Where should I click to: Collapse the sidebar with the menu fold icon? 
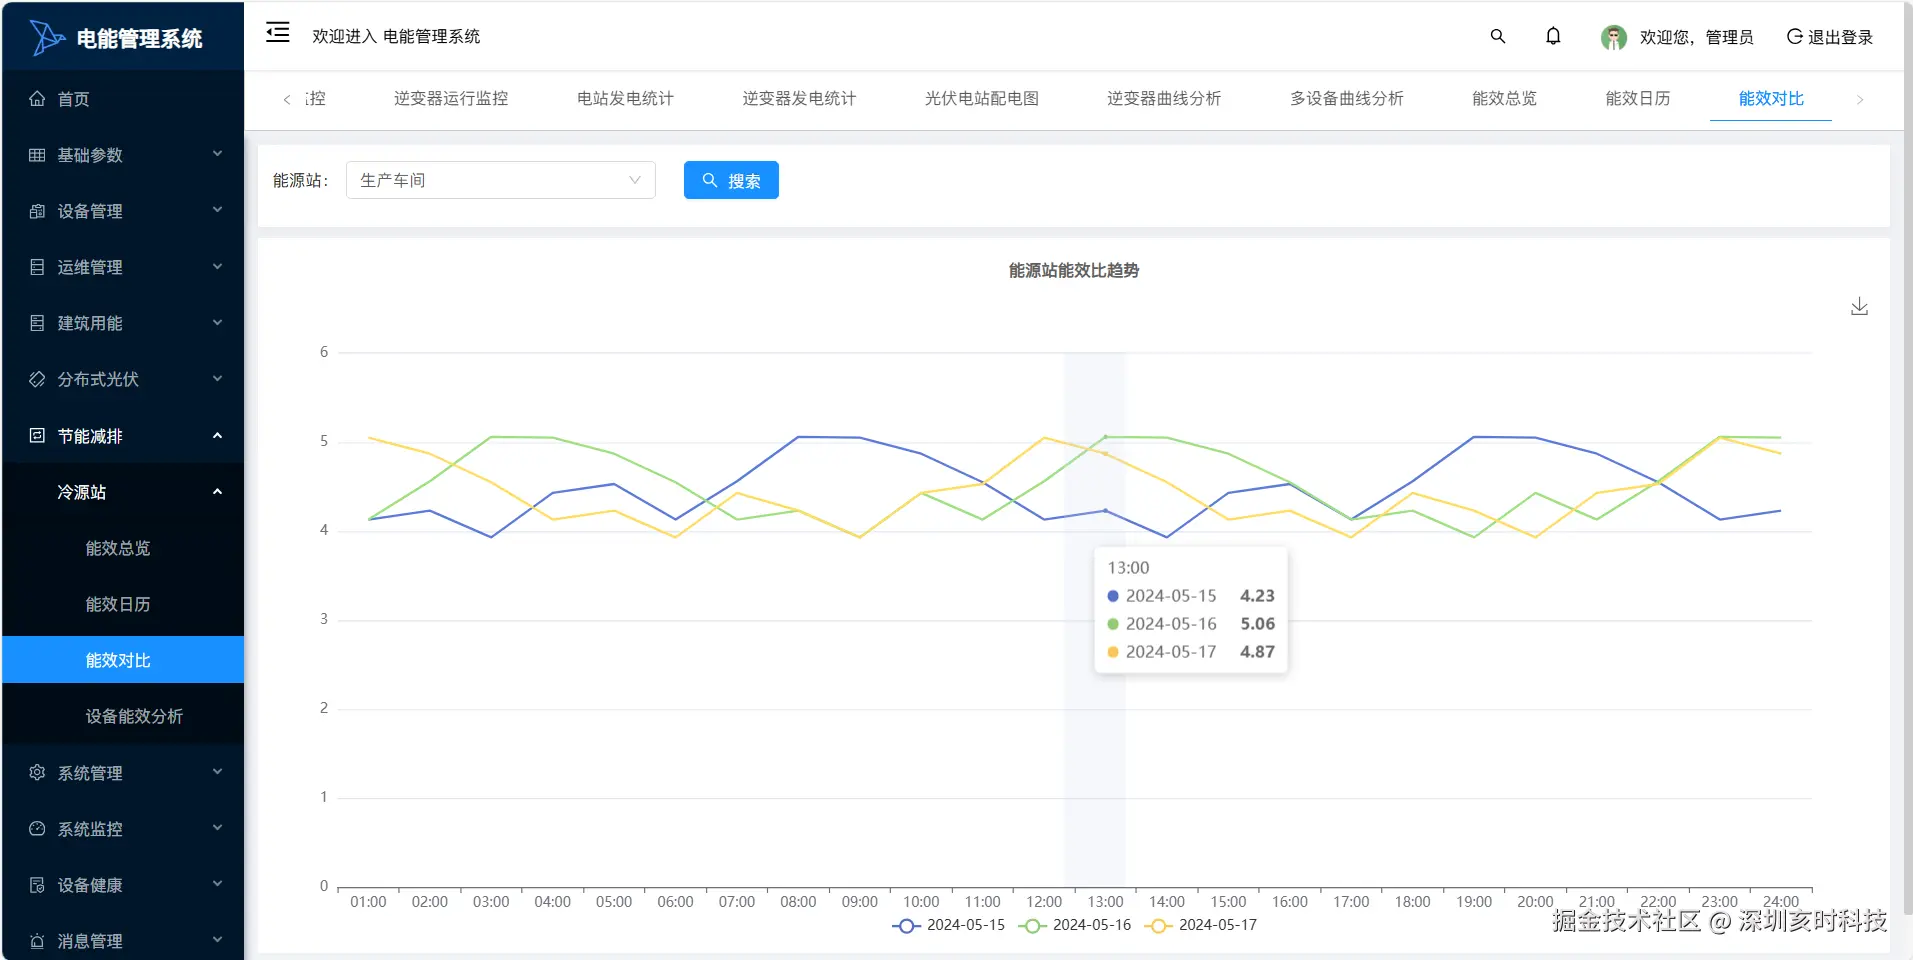277,33
